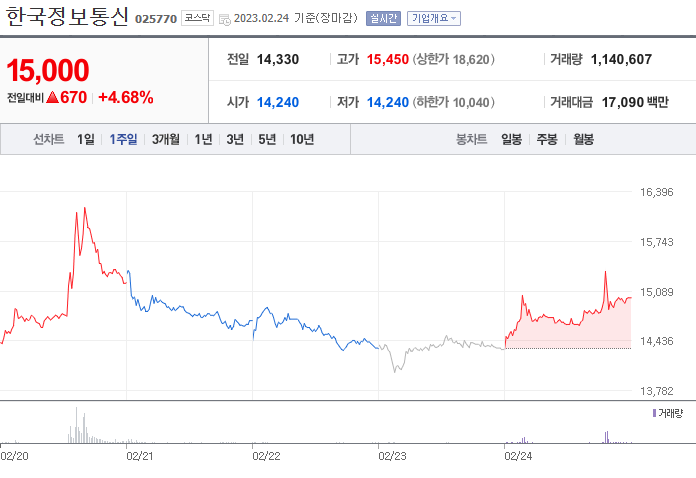This screenshot has height=478, width=696.
Task: Show the 주봉 weekly candle chart
Action: [547, 139]
